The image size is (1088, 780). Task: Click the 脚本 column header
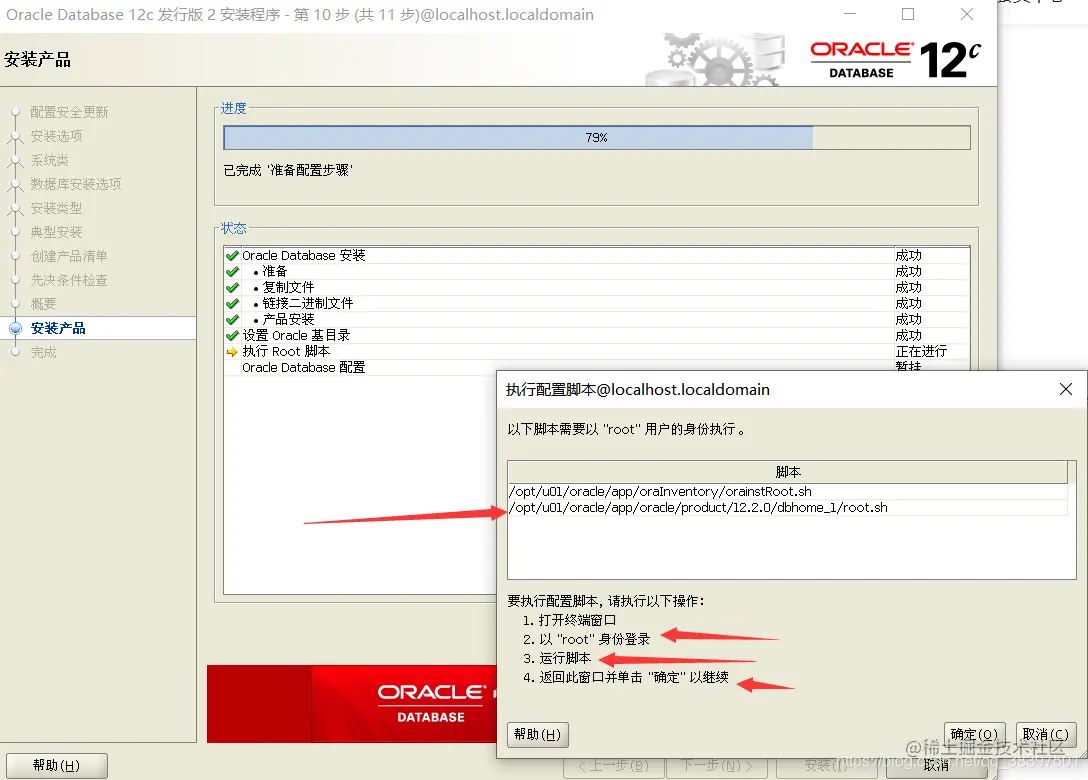(x=788, y=472)
